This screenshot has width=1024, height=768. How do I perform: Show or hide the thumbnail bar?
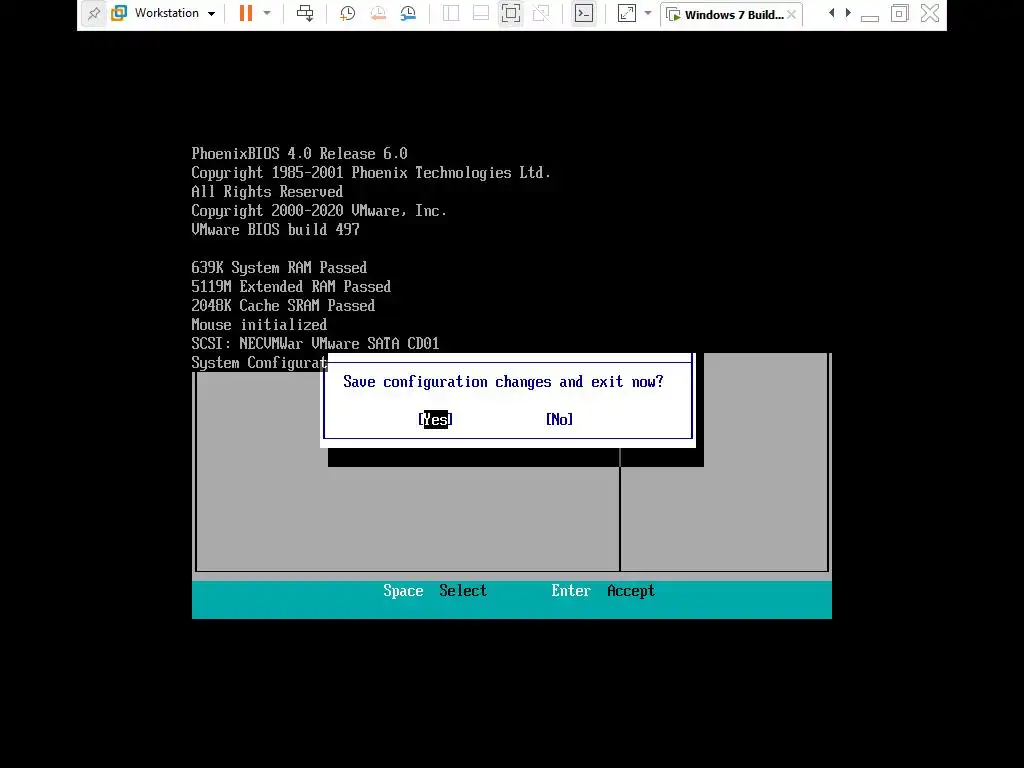pyautogui.click(x=481, y=14)
